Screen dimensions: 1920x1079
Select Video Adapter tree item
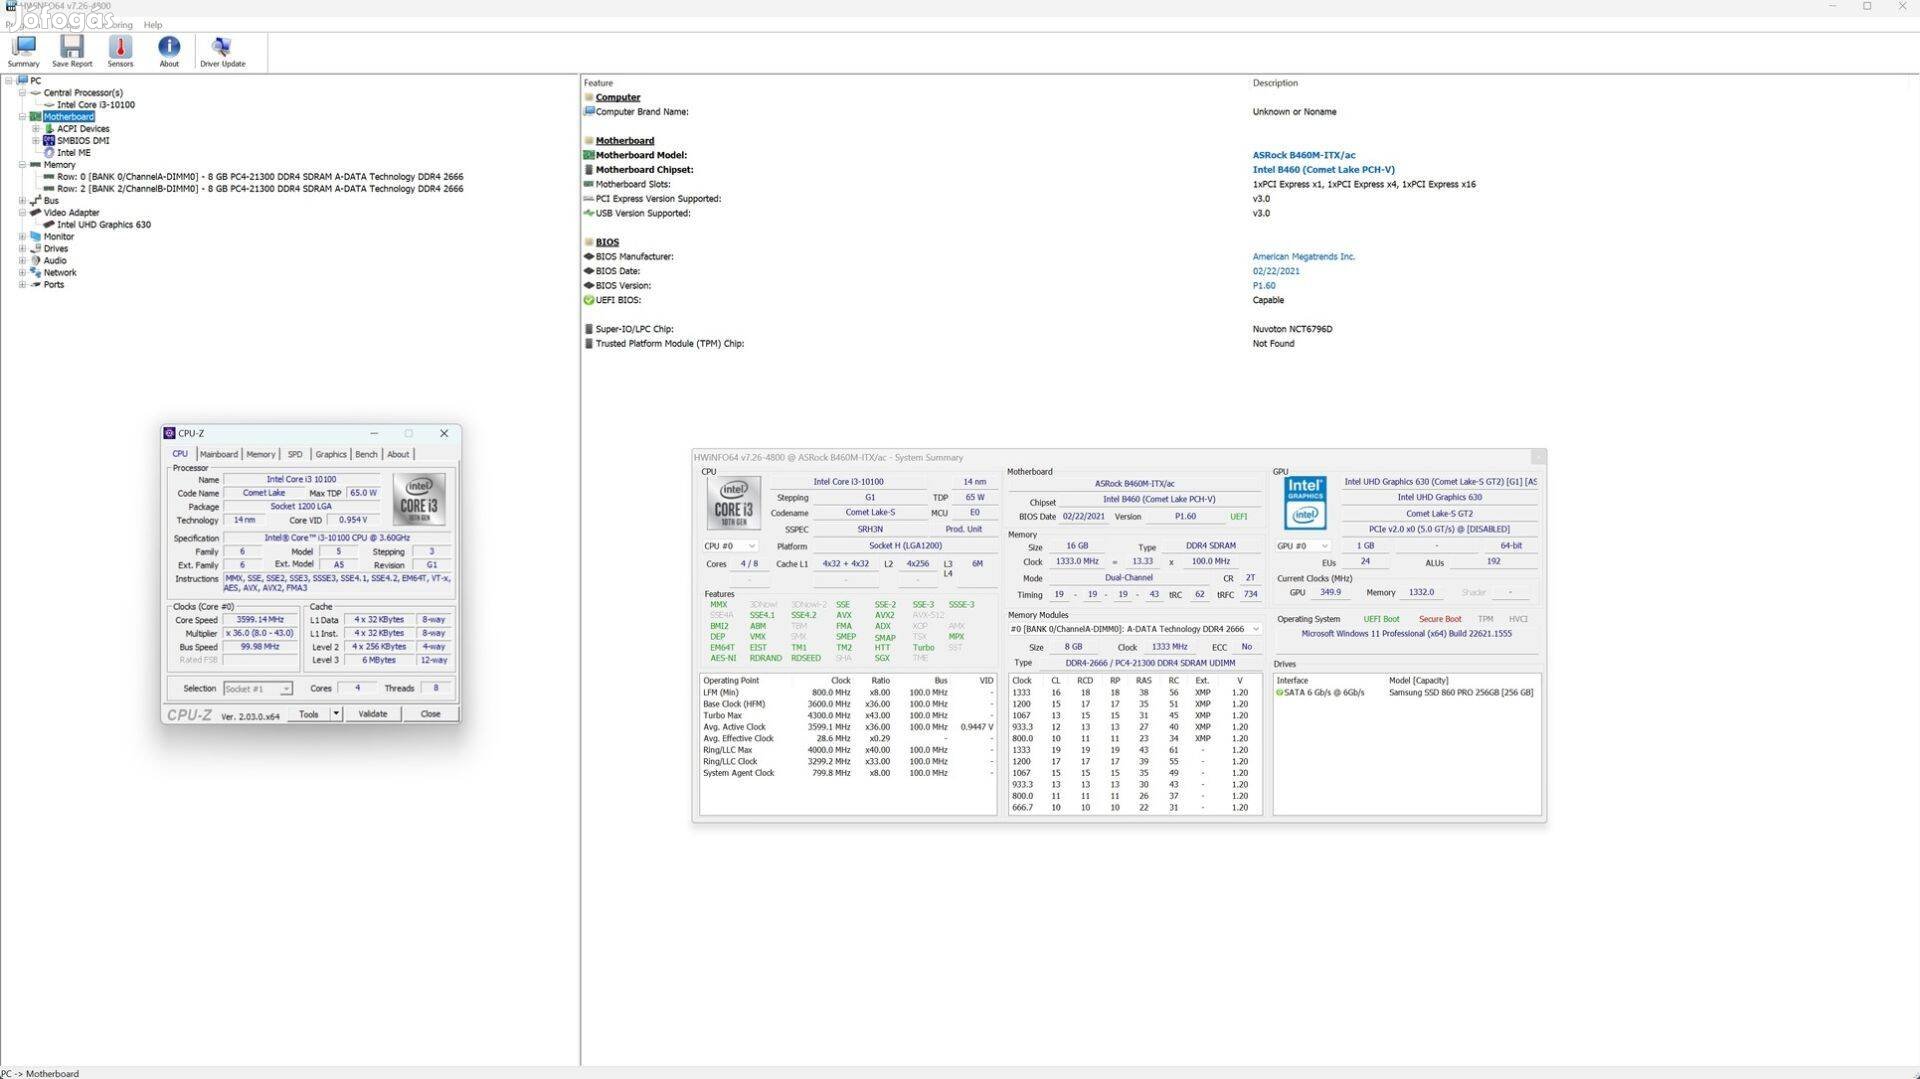(x=71, y=213)
